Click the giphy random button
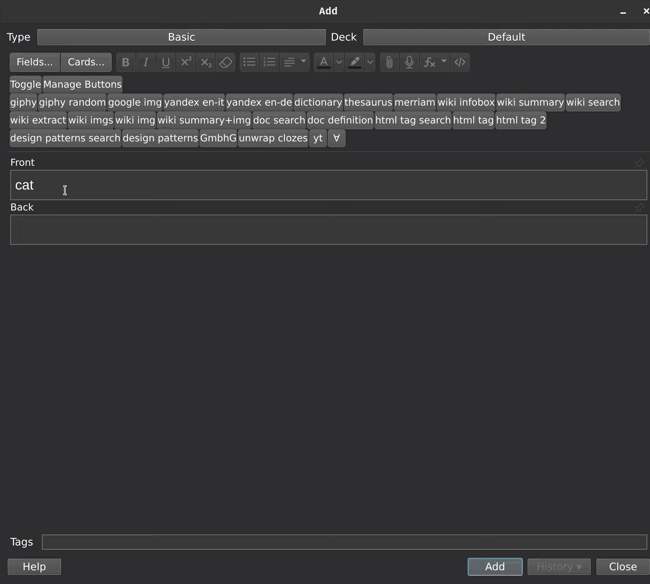The width and height of the screenshot is (650, 584). point(72,102)
